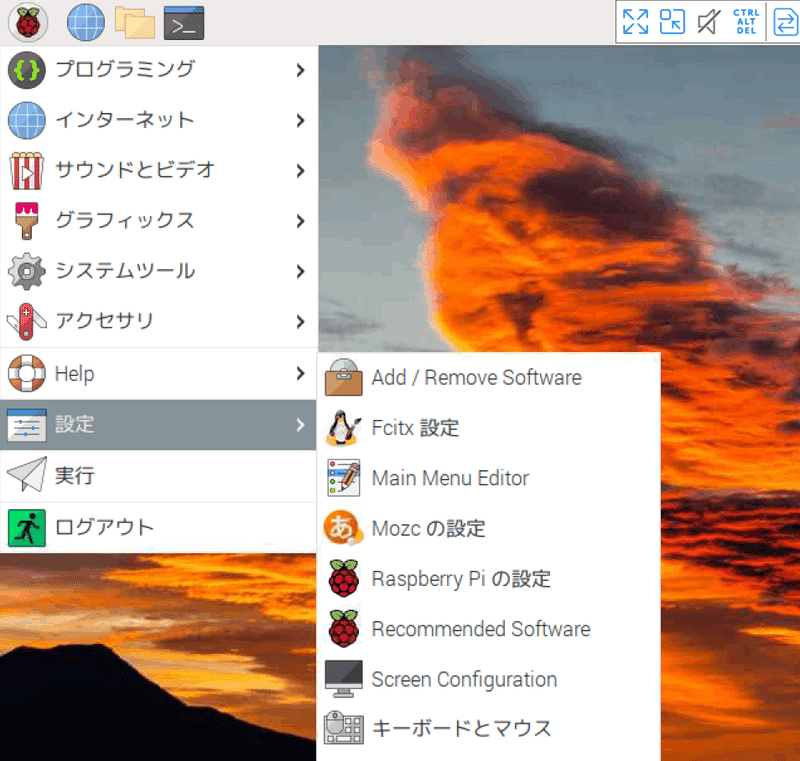Viewport: 800px width, 761px height.
Task: Open the file manager from the taskbar
Action: [x=135, y=22]
